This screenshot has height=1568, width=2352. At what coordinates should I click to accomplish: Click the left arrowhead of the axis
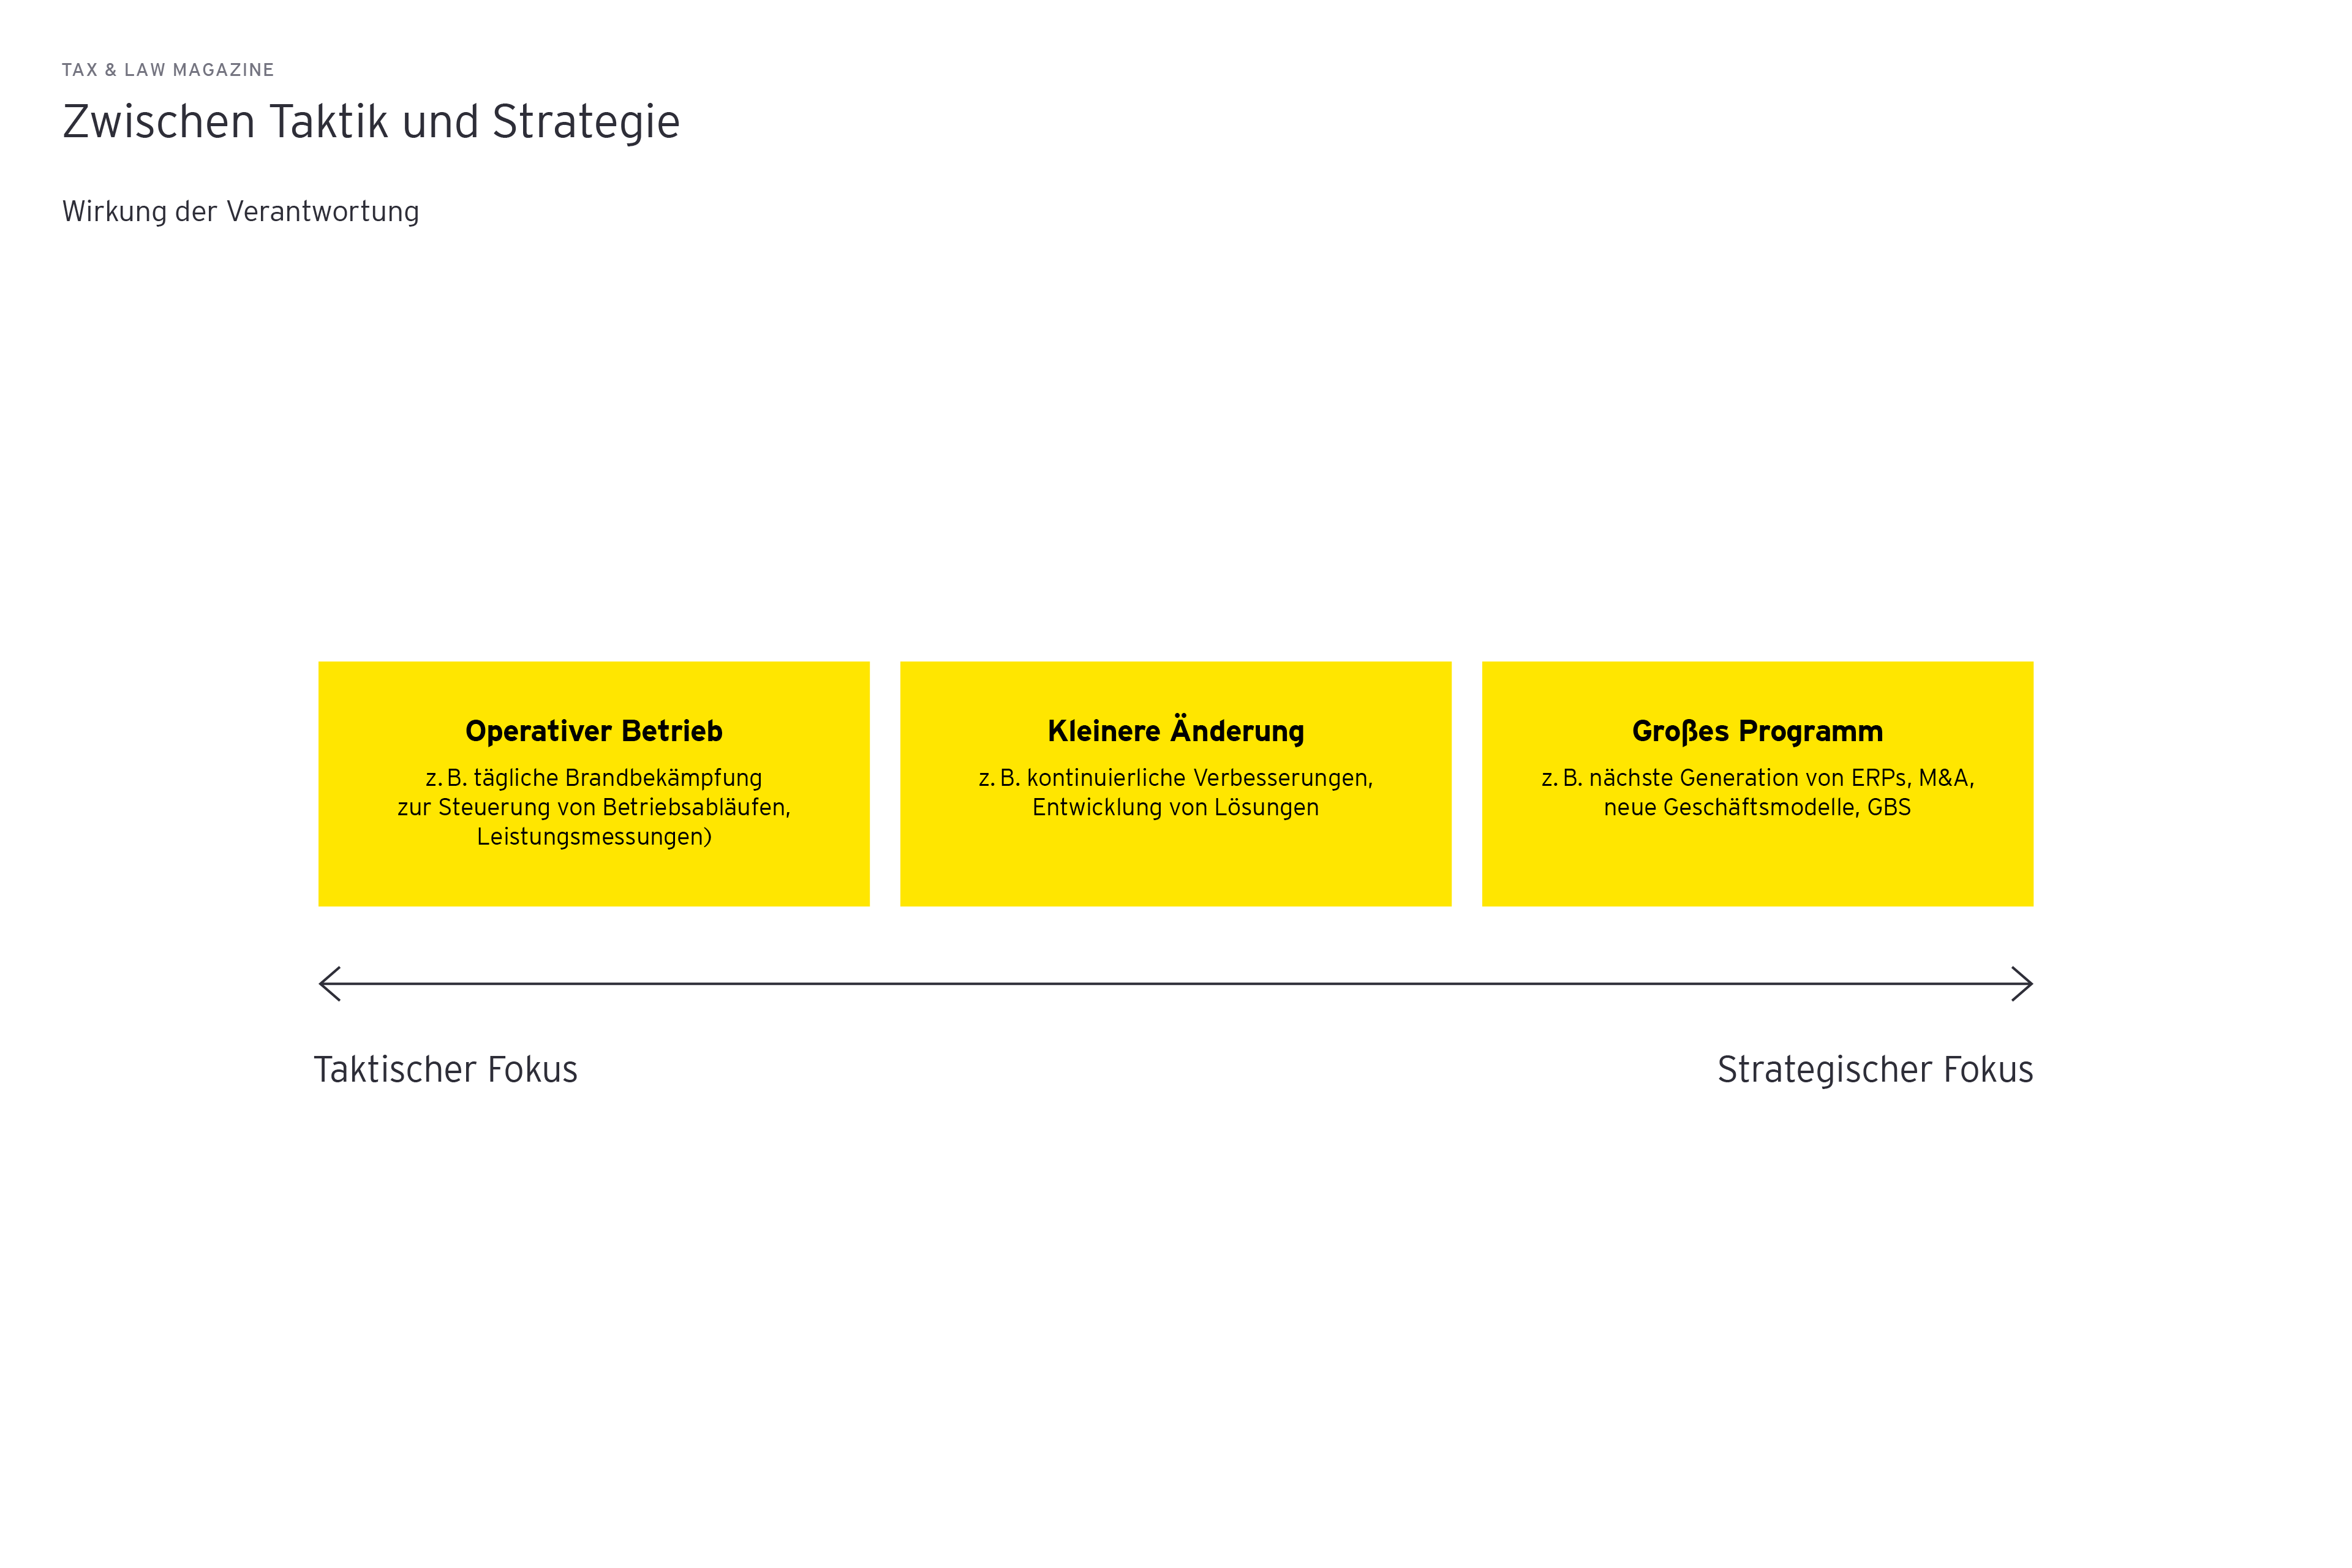(x=328, y=984)
